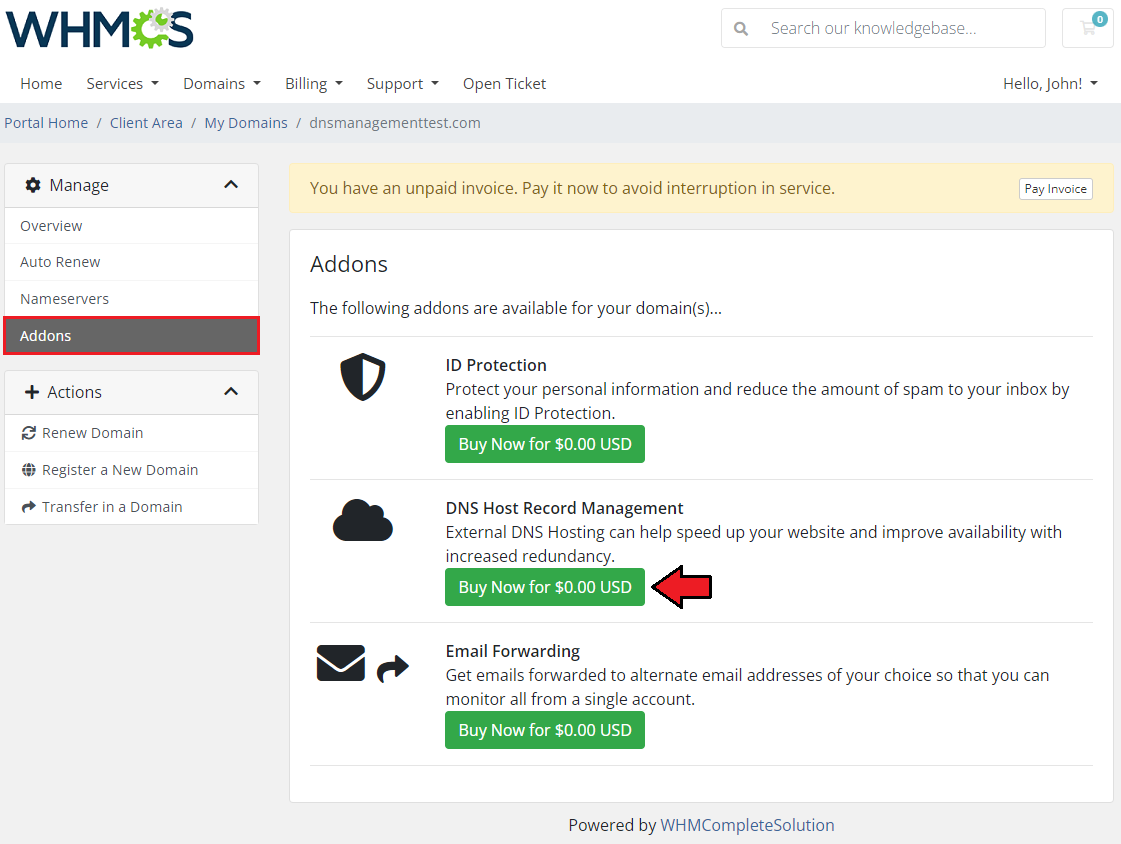Buy ID Protection for $0.00 USD
This screenshot has width=1121, height=844.
[545, 444]
